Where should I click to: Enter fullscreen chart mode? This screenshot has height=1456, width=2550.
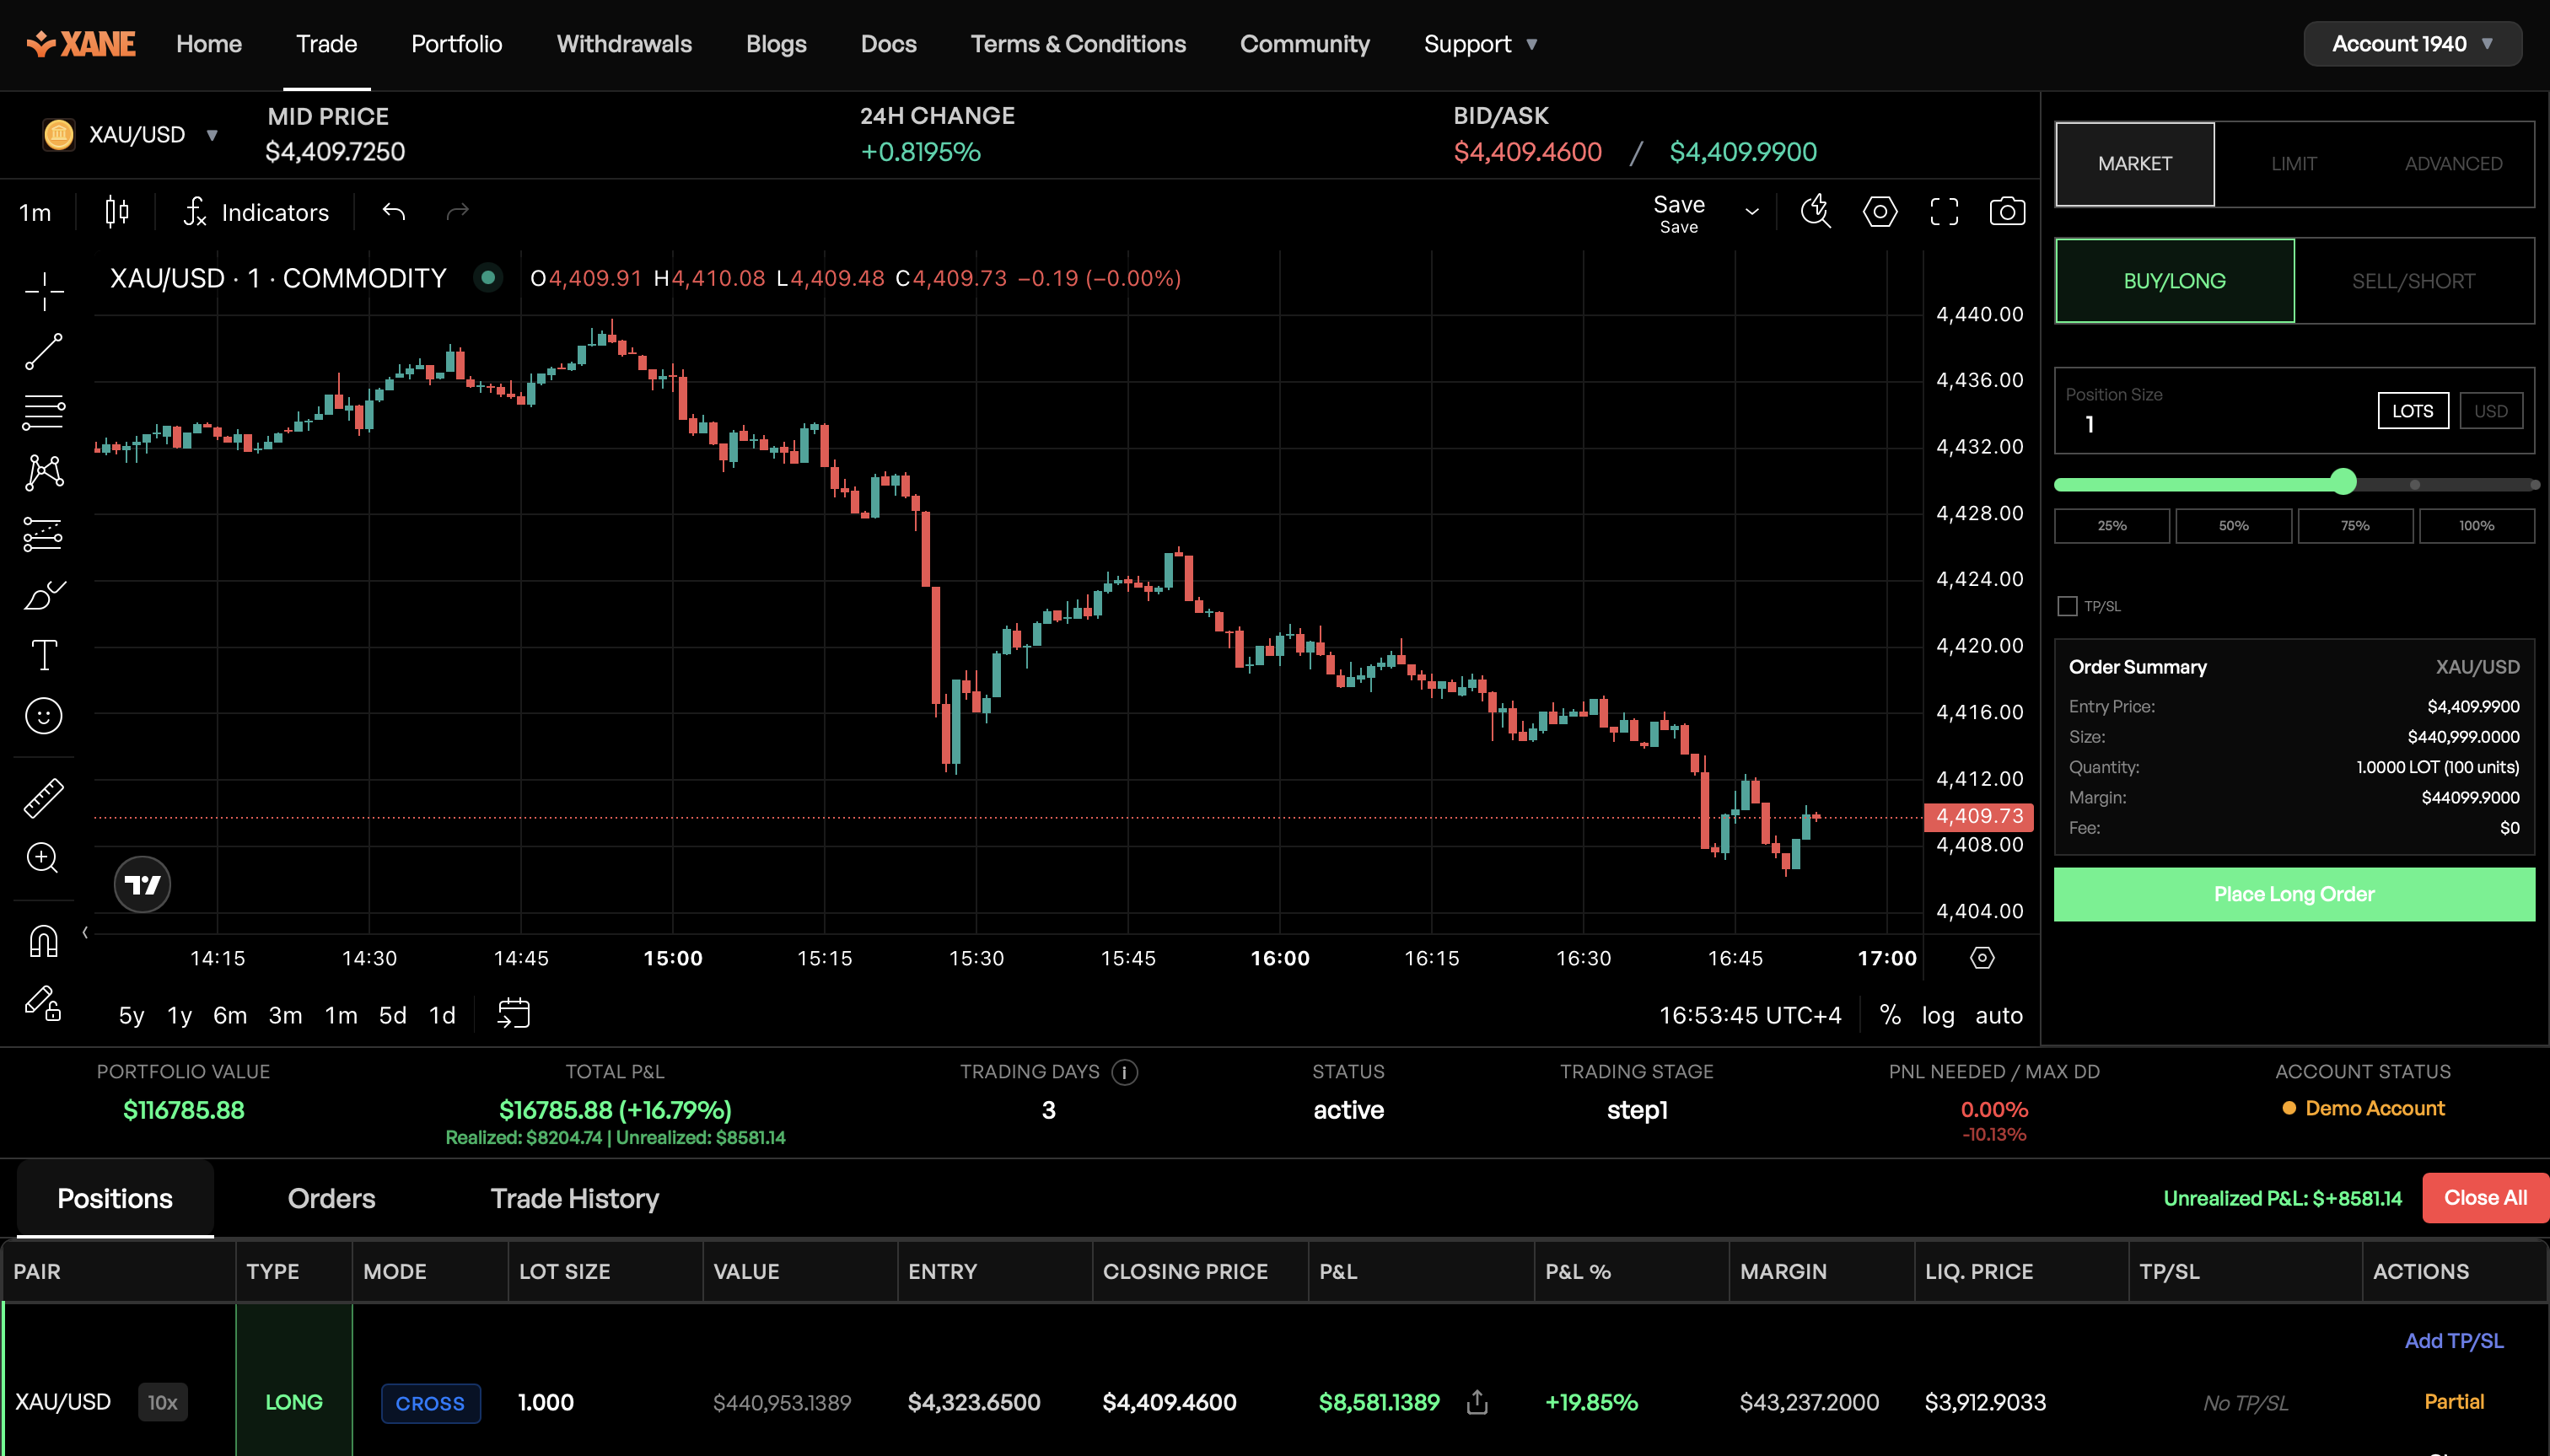1944,211
